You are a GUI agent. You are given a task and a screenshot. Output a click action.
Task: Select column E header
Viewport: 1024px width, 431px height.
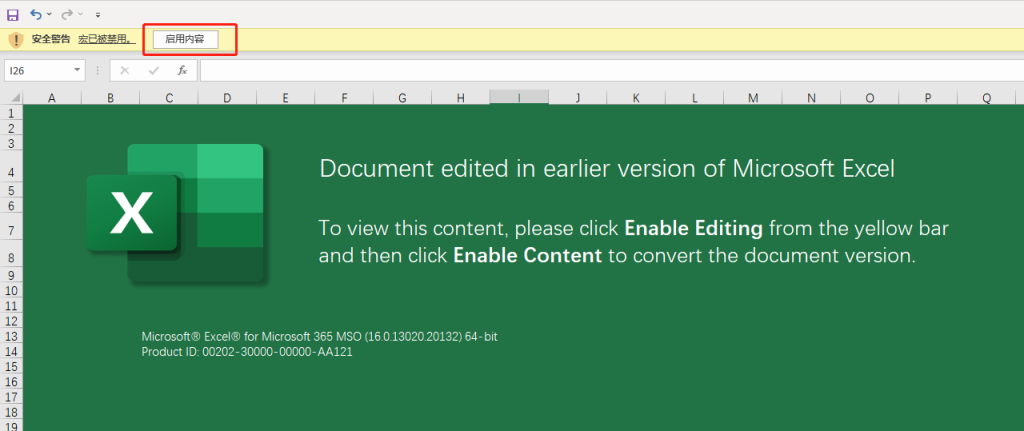[x=285, y=98]
